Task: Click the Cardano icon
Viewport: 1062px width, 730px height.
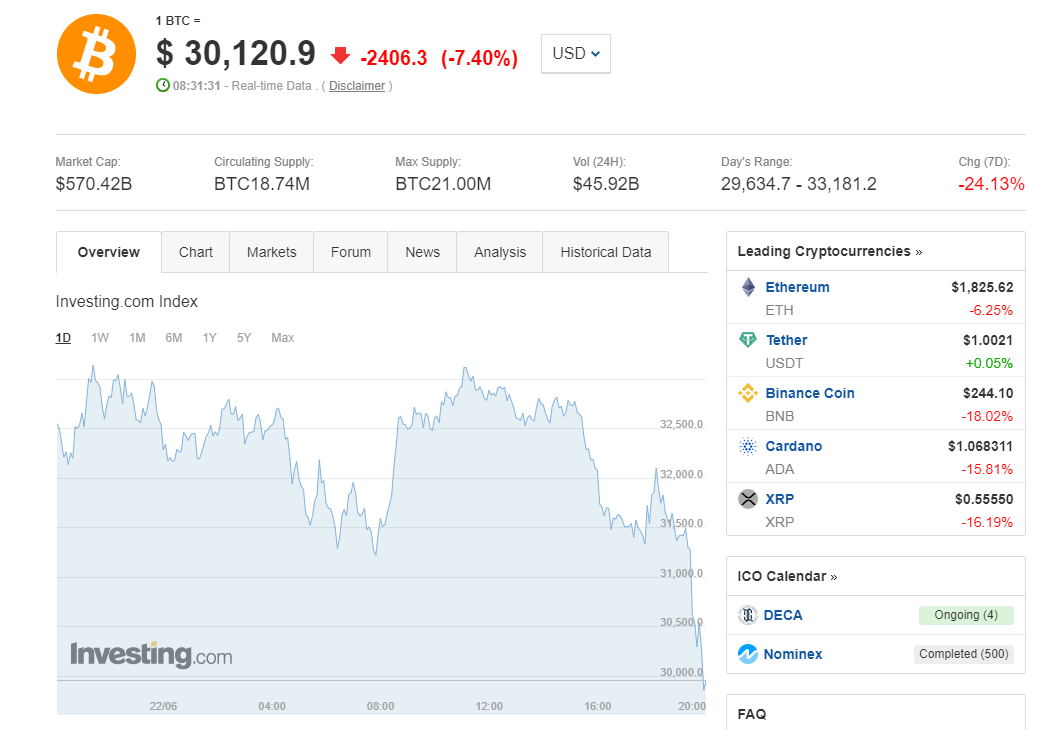Action: click(748, 446)
